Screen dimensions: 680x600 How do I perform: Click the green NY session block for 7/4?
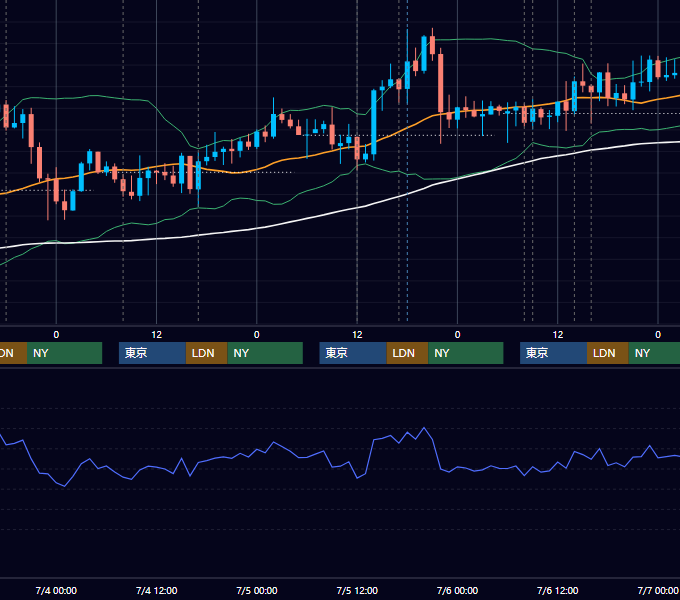click(265, 353)
